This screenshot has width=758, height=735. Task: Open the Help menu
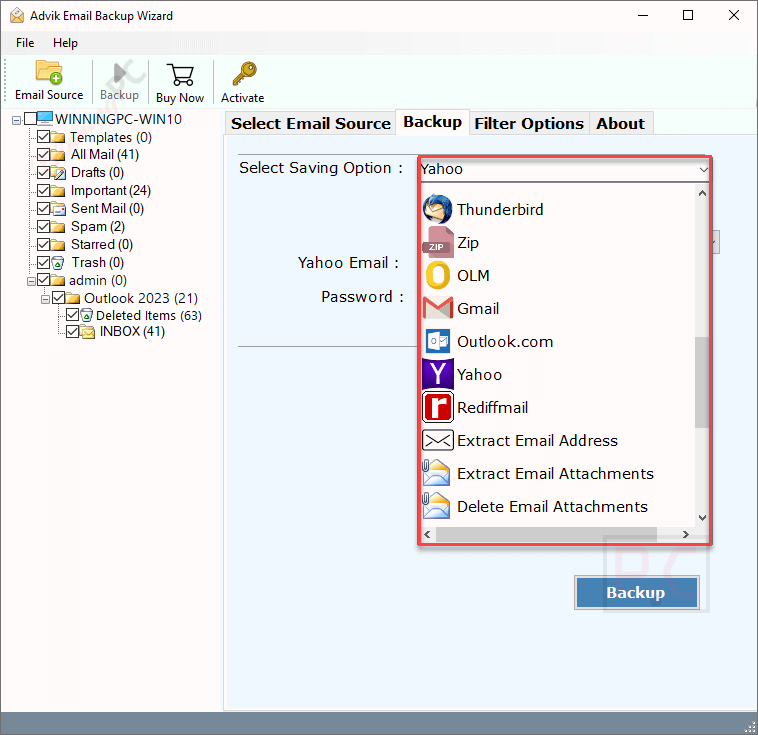(x=65, y=43)
